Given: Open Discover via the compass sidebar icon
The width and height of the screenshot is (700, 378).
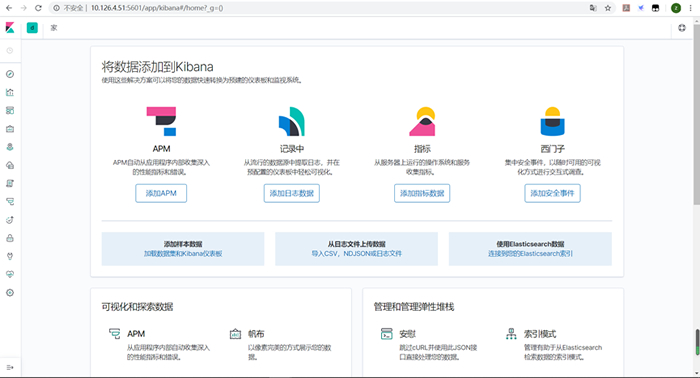Looking at the screenshot, I should tap(10, 74).
